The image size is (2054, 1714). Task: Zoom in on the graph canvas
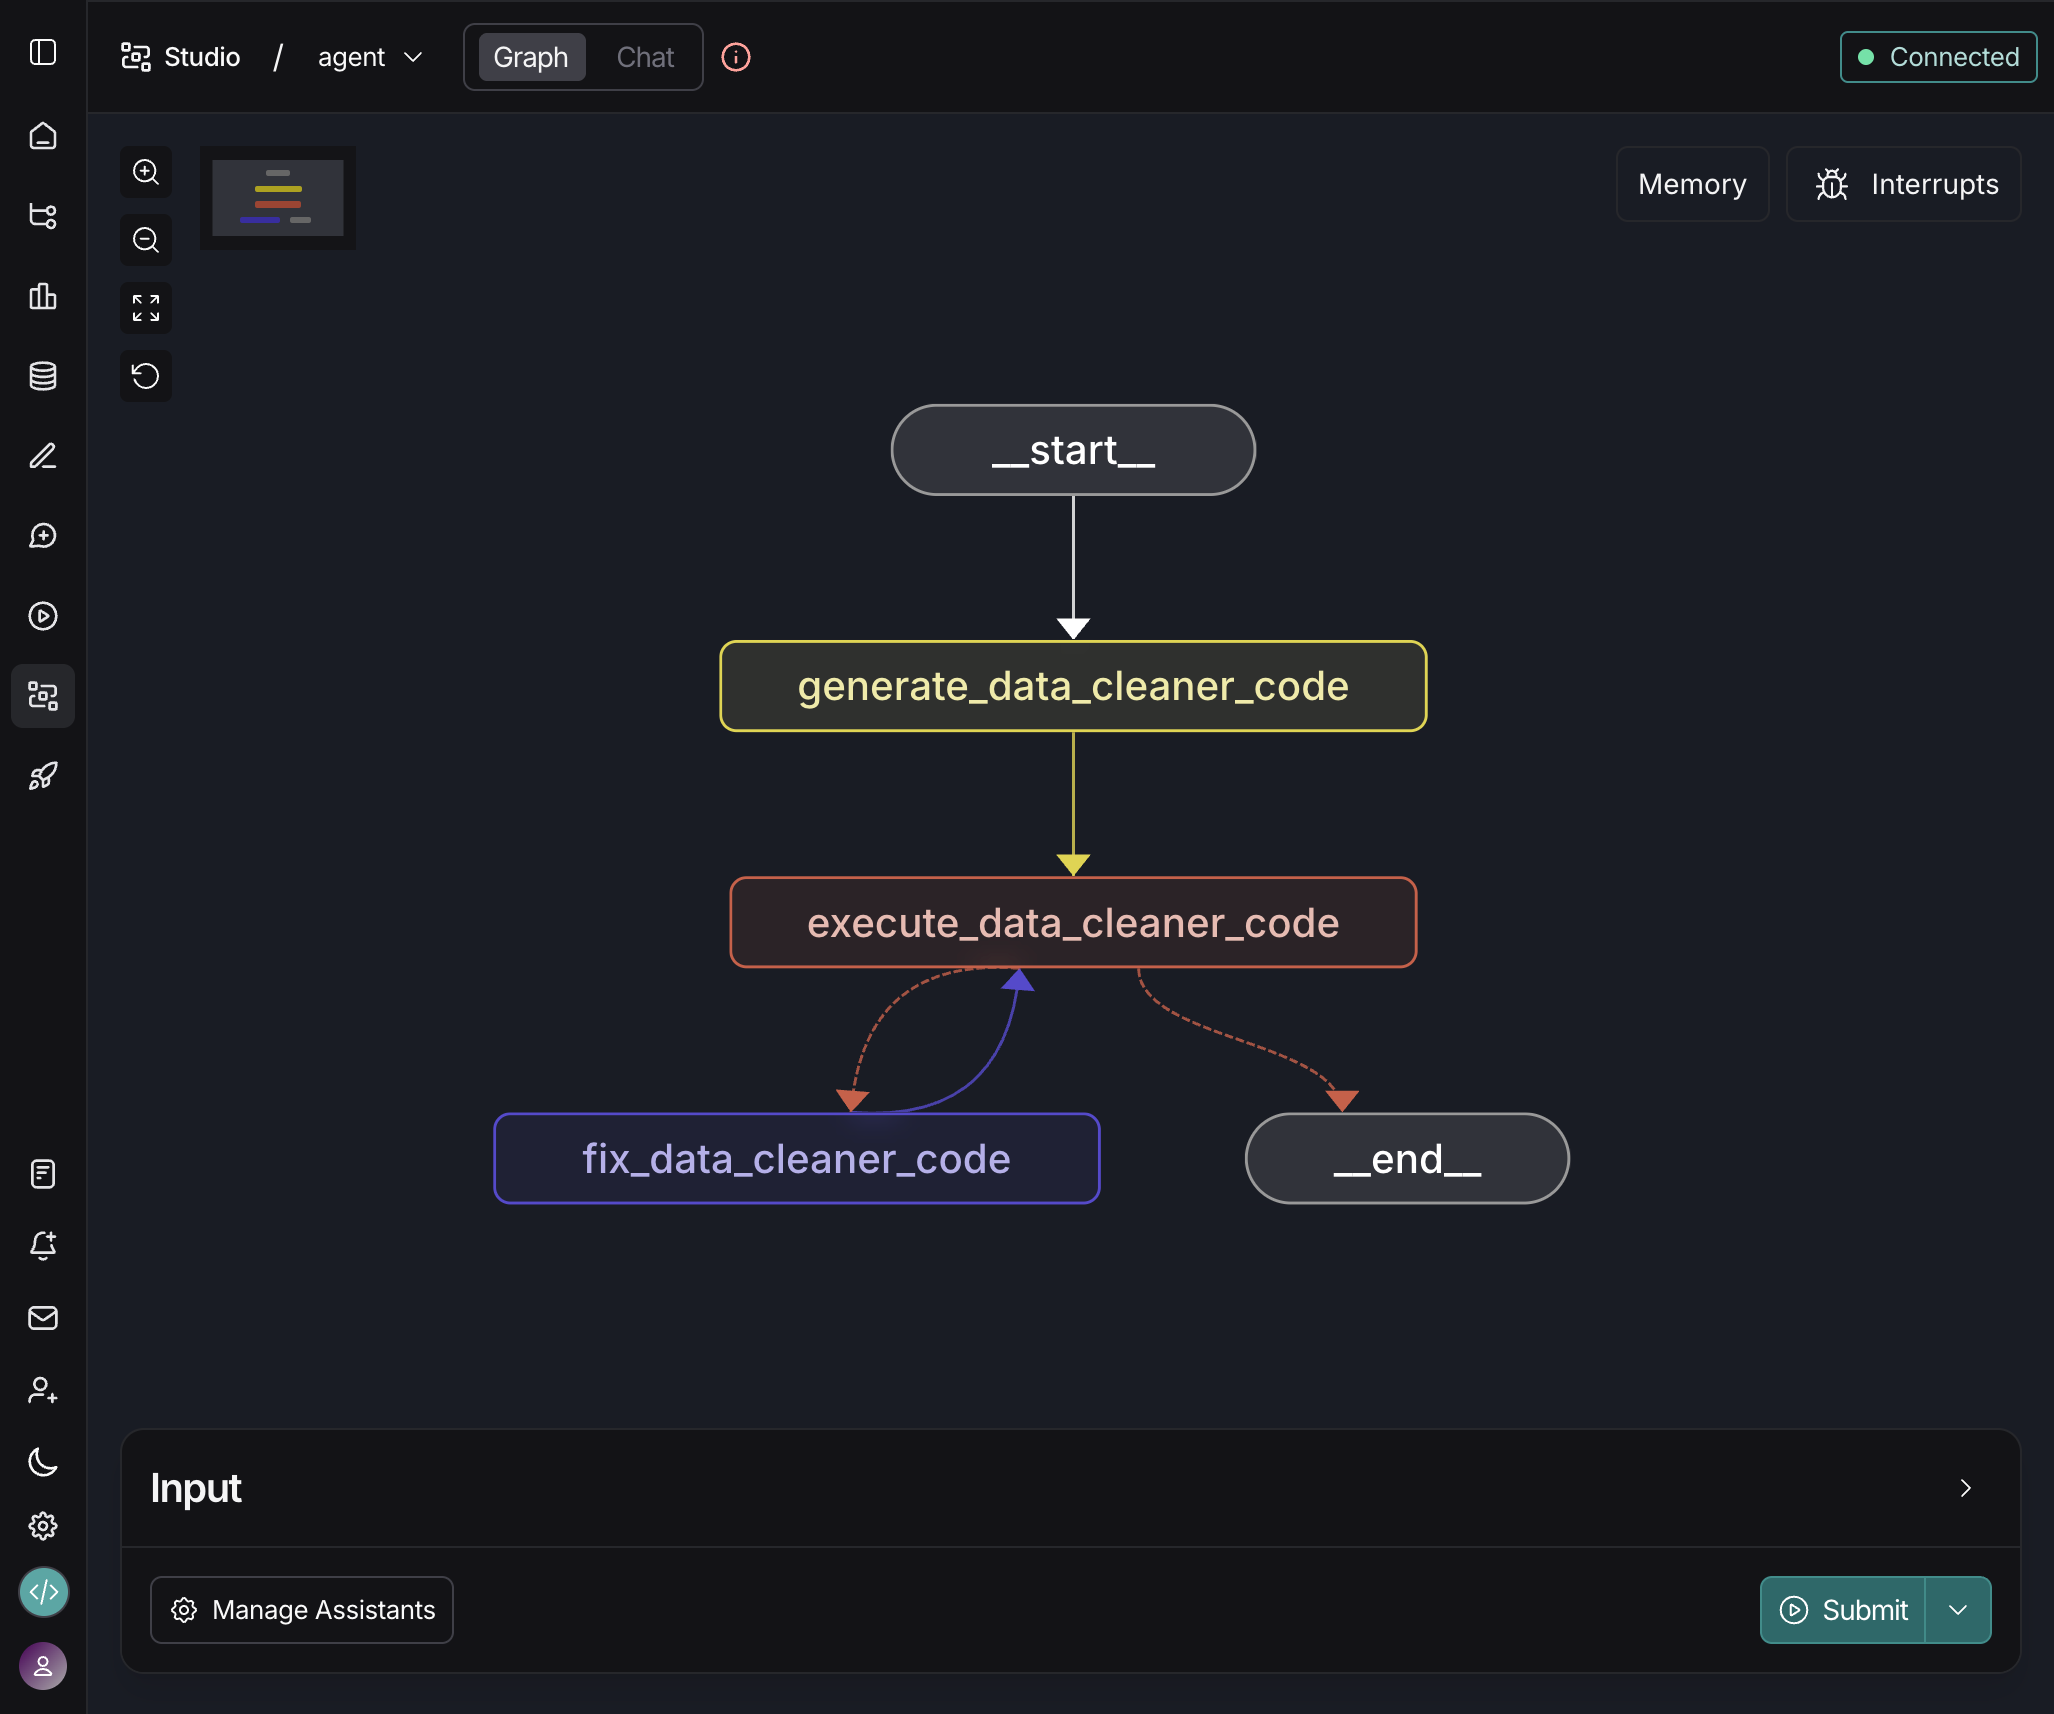[x=146, y=172]
